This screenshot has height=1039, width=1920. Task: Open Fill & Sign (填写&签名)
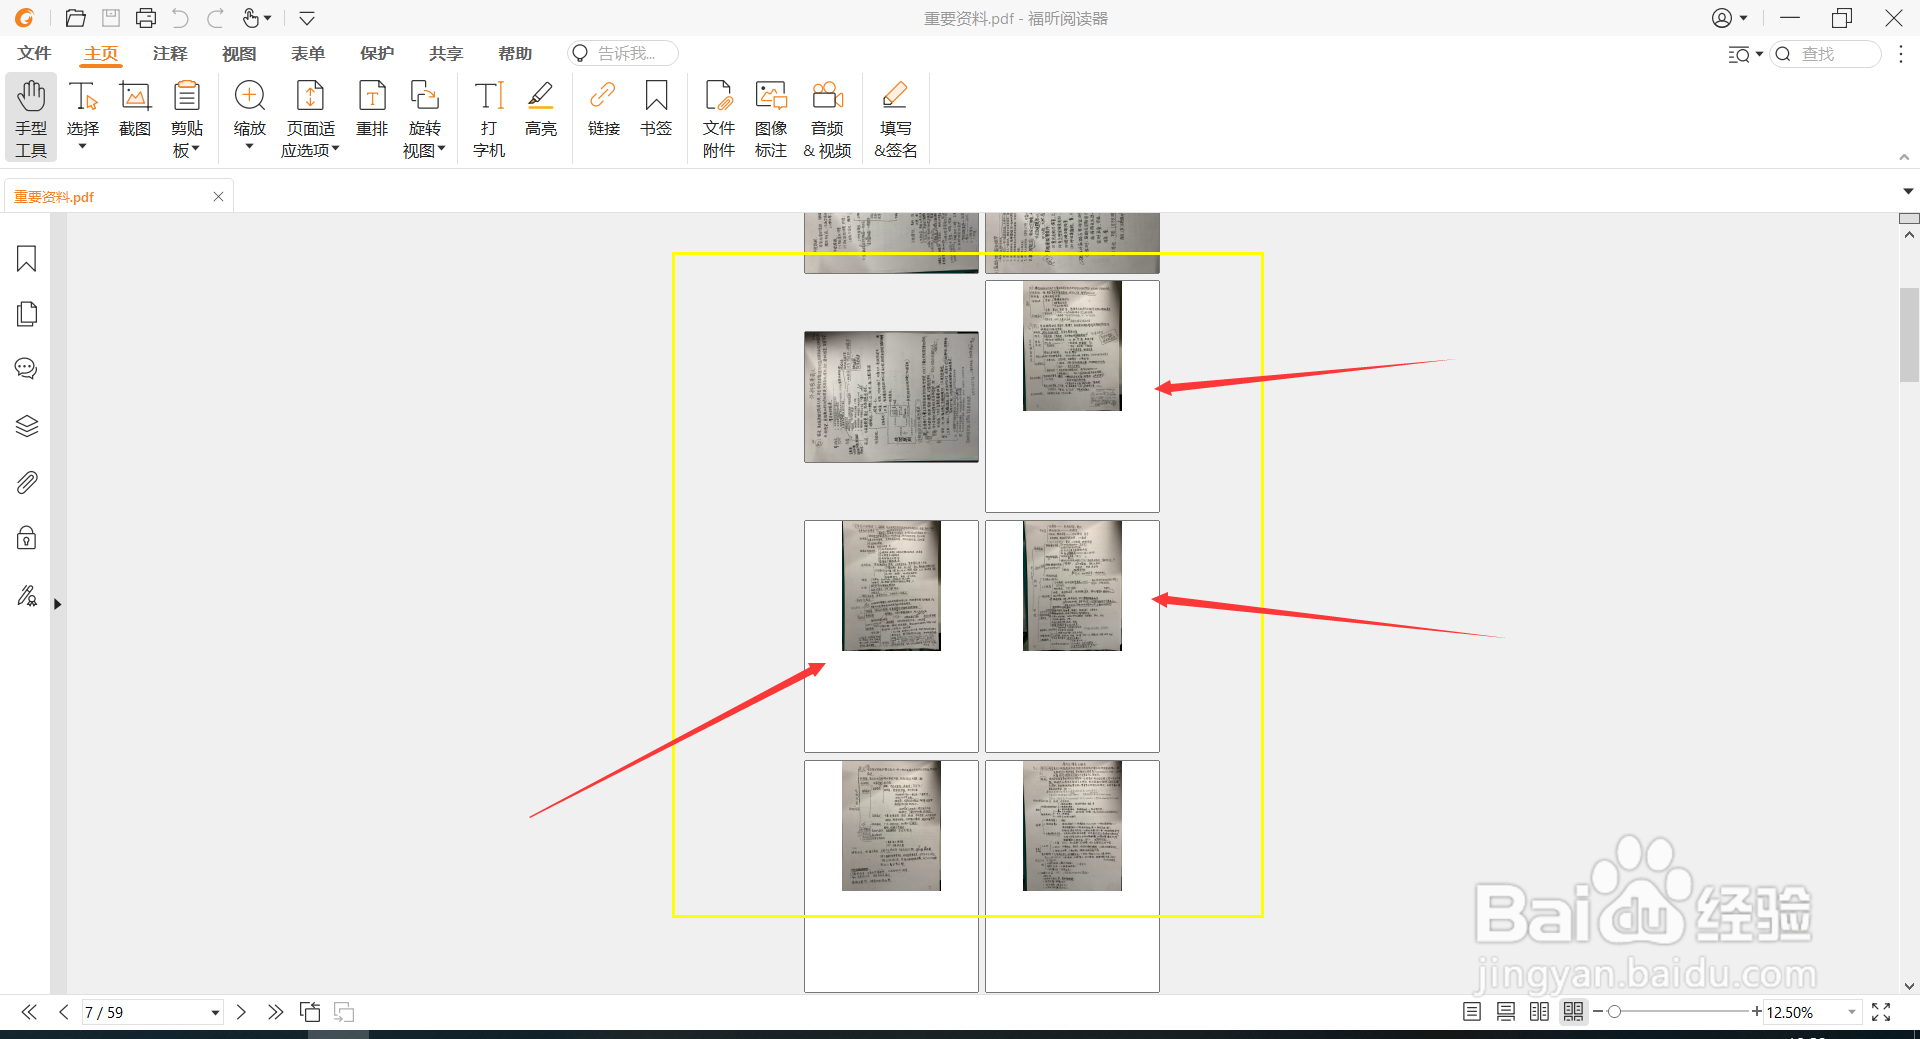(895, 118)
